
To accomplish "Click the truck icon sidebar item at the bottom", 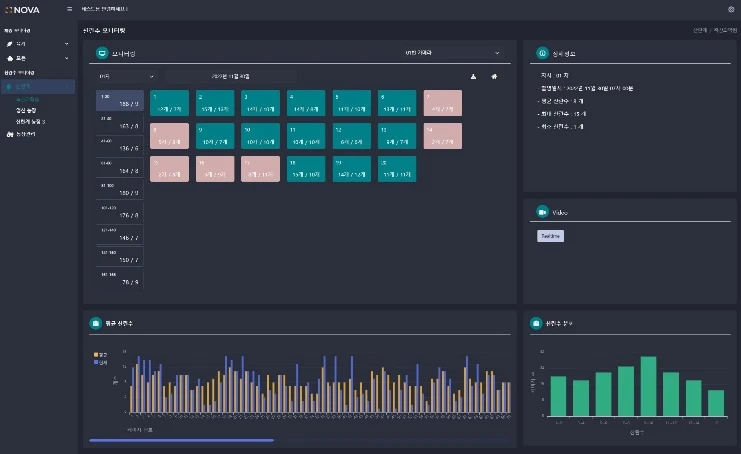I will coord(10,134).
